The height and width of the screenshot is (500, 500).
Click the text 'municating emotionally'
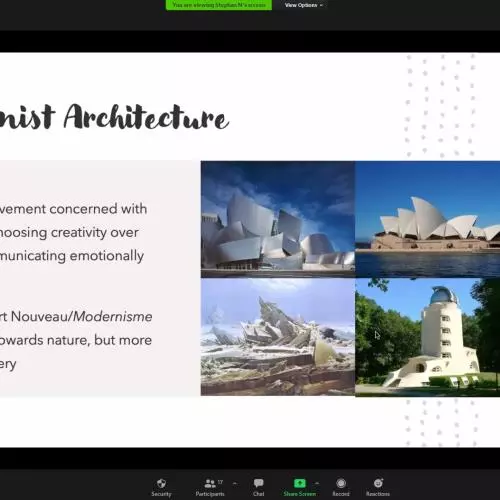tap(72, 256)
